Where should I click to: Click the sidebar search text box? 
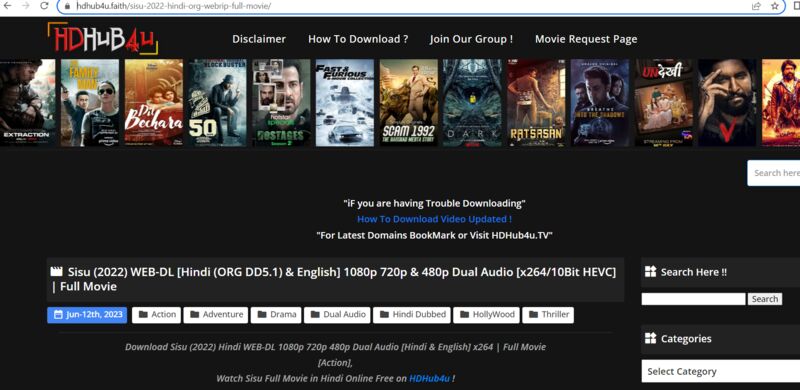[693, 299]
